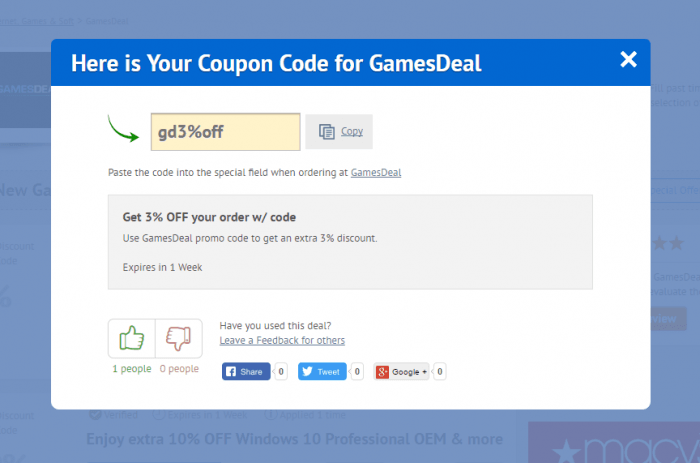Click the Tweet count bubble
Screen dimensions: 700x463
pyautogui.click(x=357, y=371)
